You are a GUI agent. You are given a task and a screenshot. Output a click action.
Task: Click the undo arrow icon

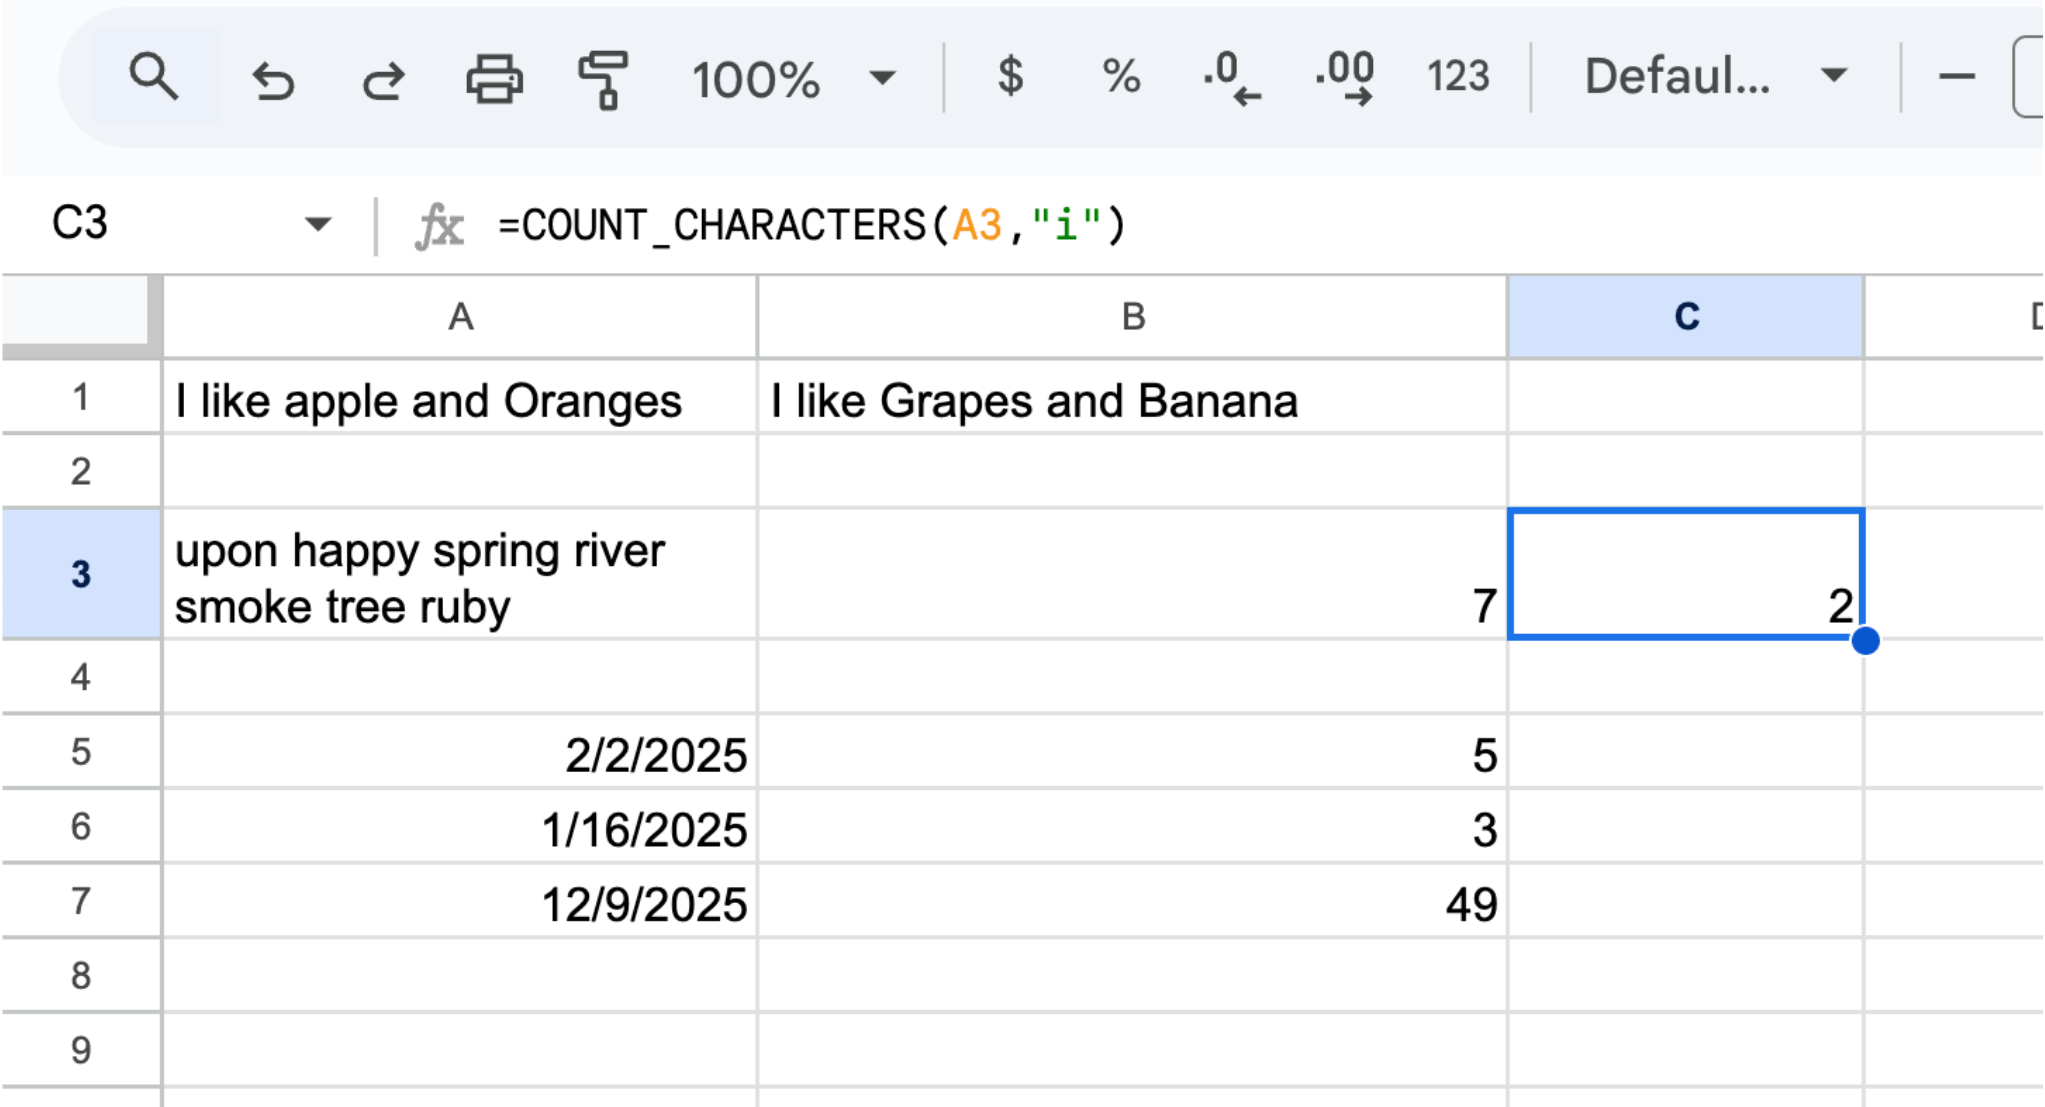[x=272, y=79]
